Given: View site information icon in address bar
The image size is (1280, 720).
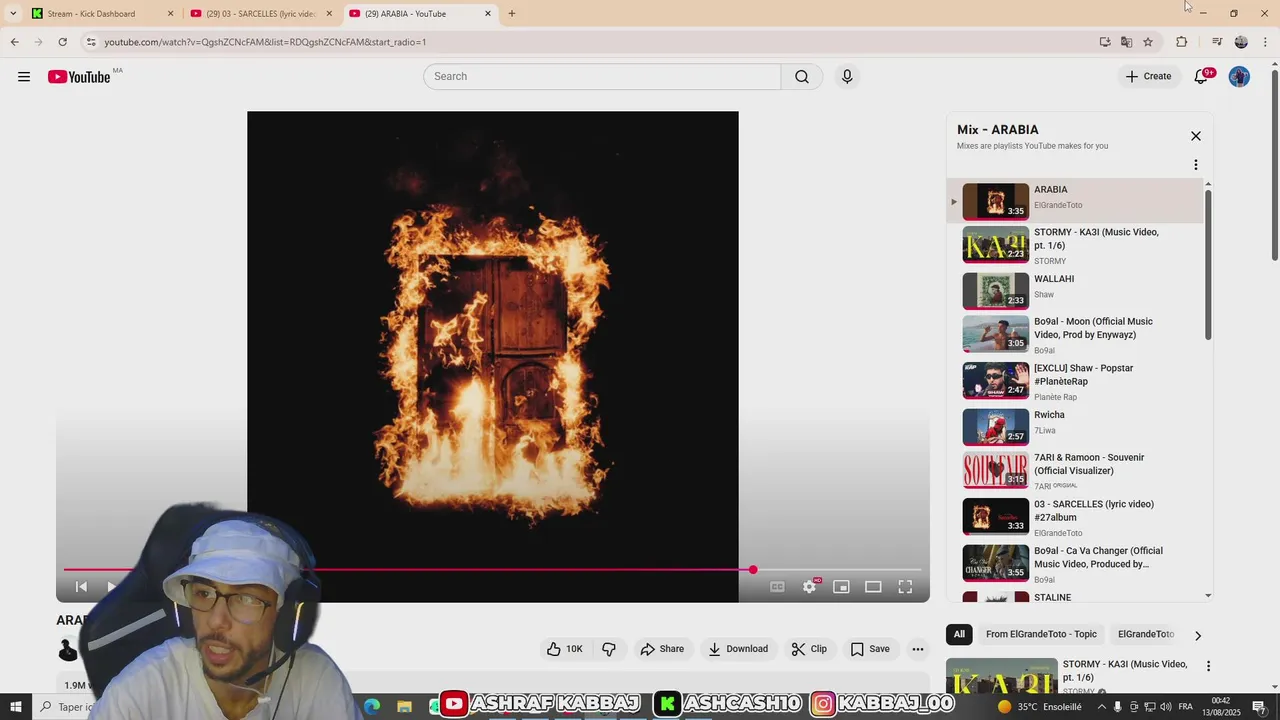Looking at the screenshot, I should [91, 42].
